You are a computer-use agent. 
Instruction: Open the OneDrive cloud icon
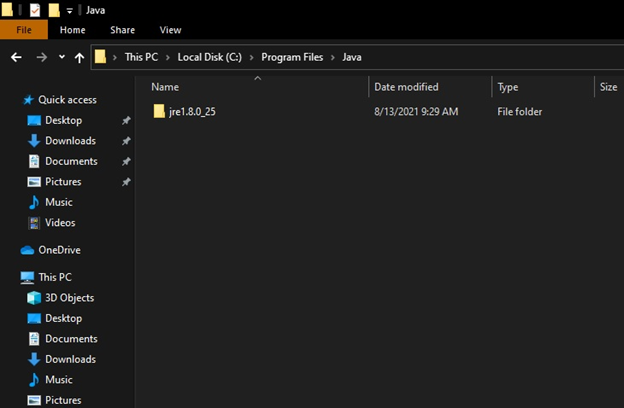coord(28,250)
